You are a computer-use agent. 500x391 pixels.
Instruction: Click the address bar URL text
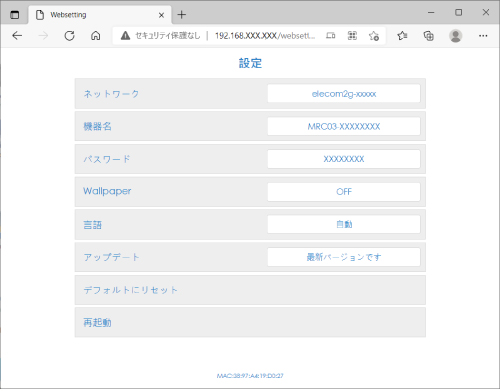click(265, 35)
